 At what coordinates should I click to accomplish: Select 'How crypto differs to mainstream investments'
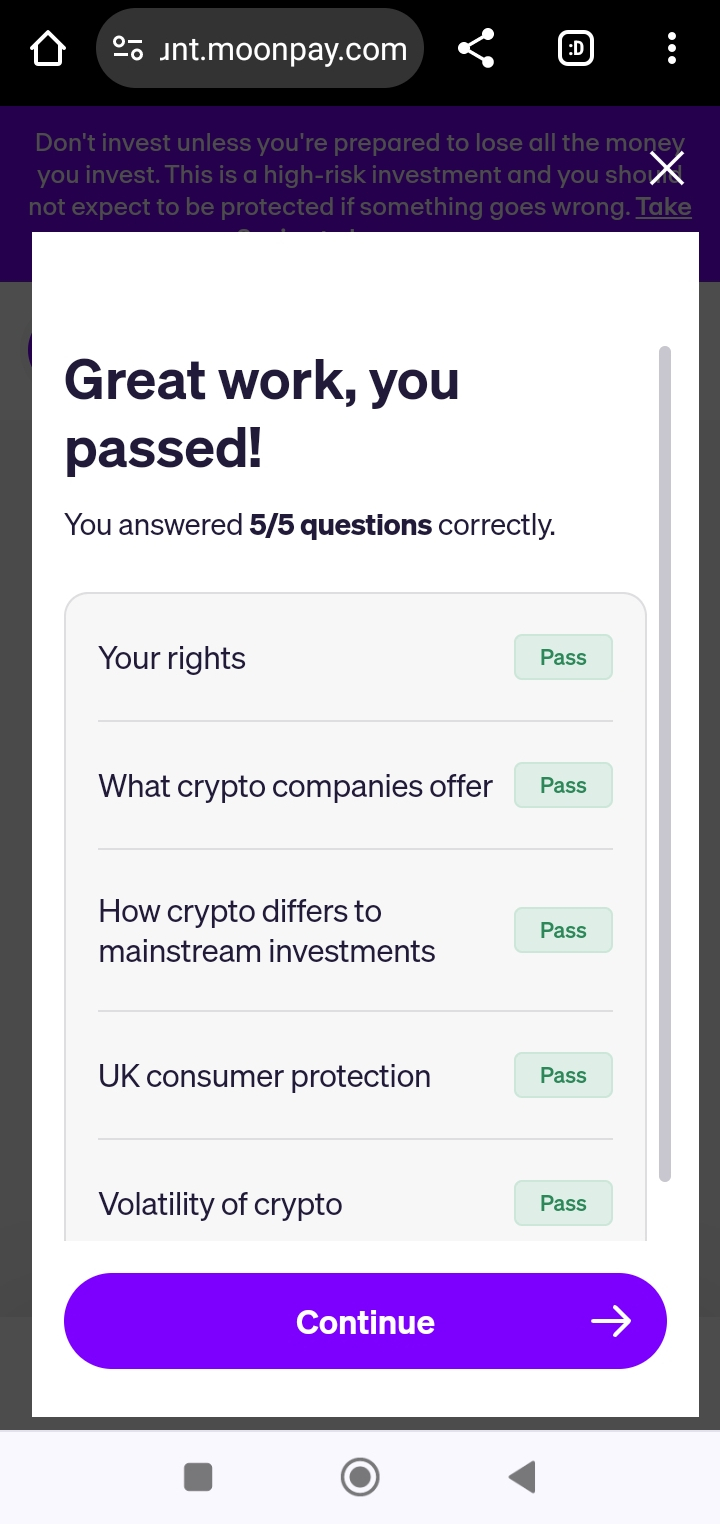tap(355, 930)
